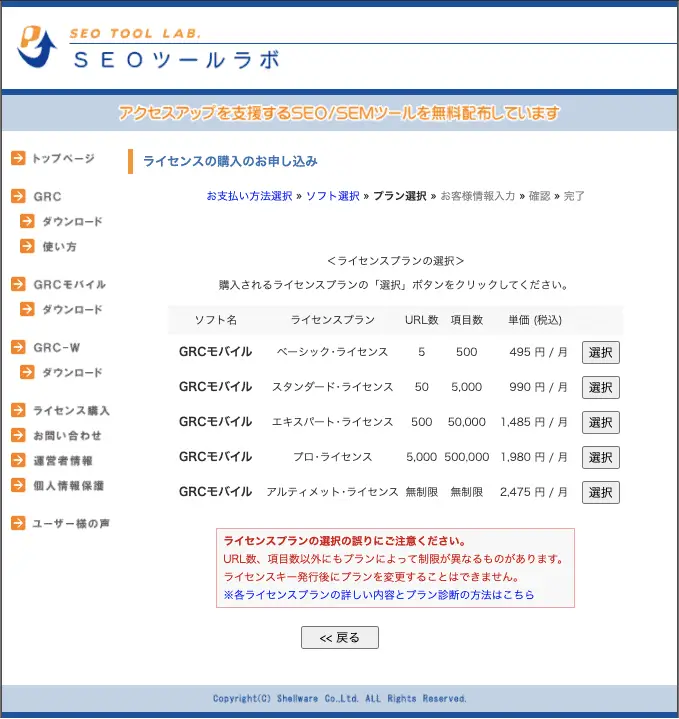Select the アルティメット・ライセンス plan button

(601, 492)
